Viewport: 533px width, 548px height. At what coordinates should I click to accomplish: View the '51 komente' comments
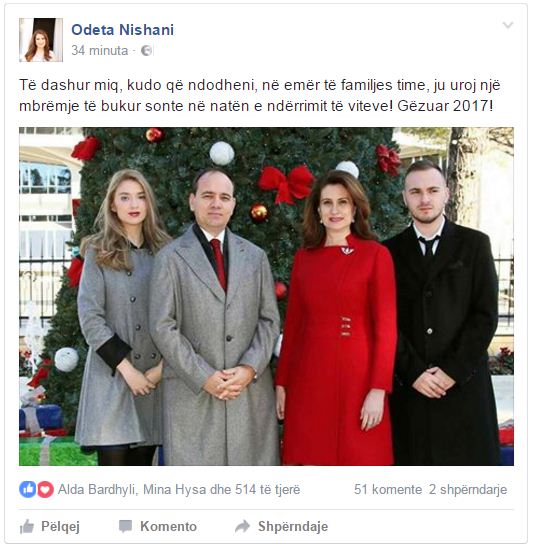tap(388, 490)
